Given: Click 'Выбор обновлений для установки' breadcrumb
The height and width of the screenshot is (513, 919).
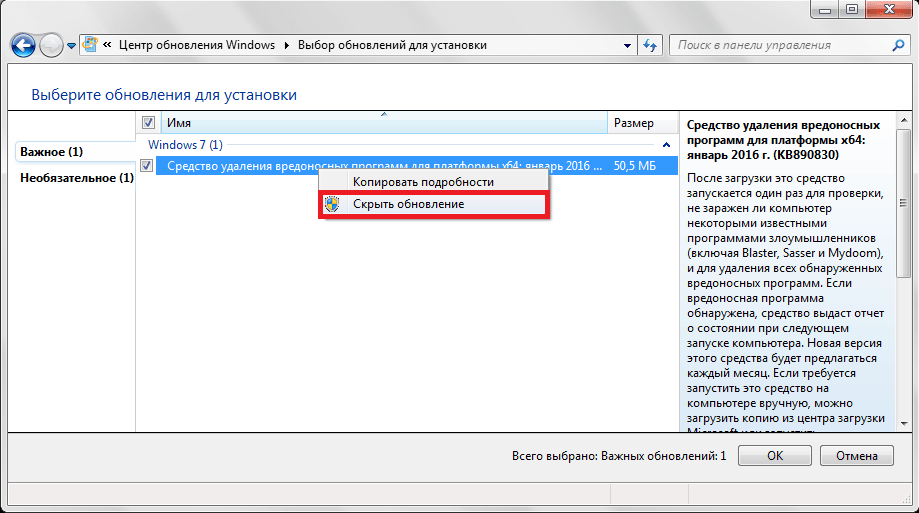Looking at the screenshot, I should [x=392, y=45].
